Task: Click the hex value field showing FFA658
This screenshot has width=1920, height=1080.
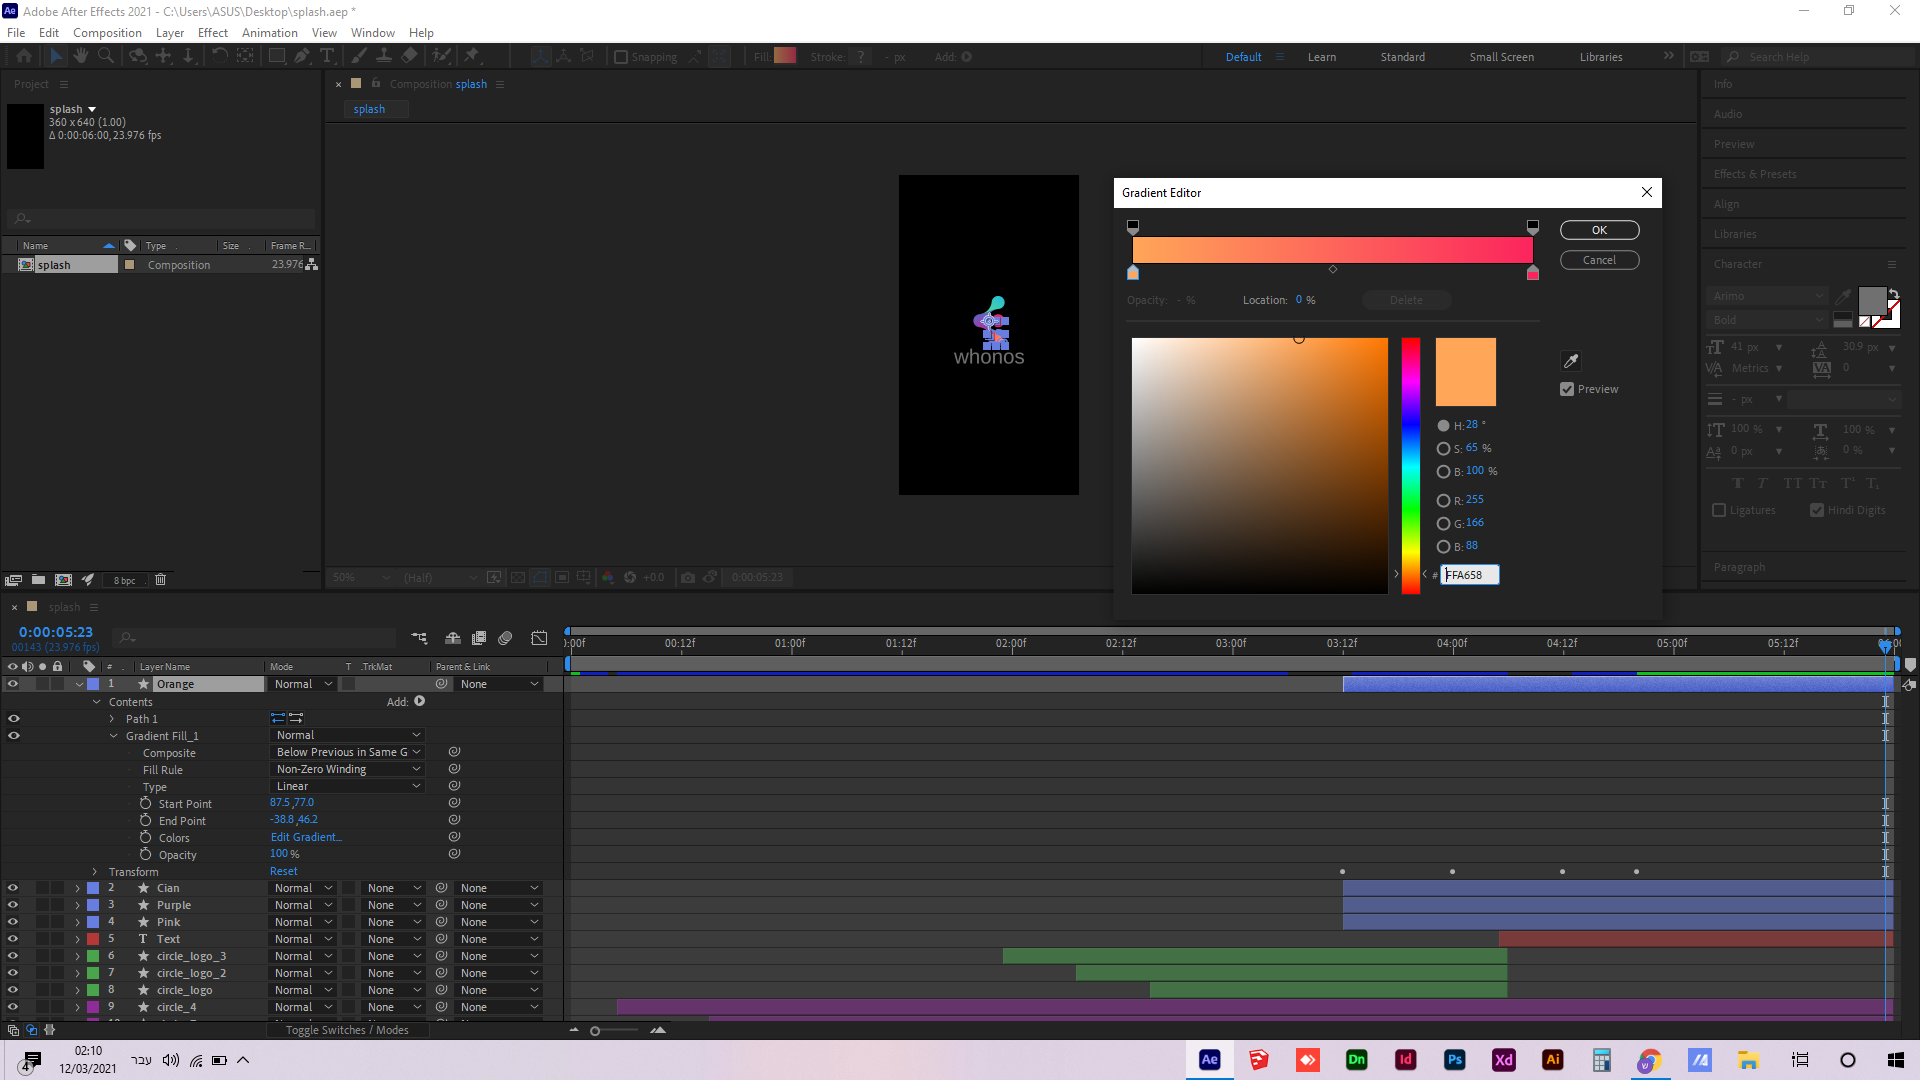Action: coord(1469,574)
